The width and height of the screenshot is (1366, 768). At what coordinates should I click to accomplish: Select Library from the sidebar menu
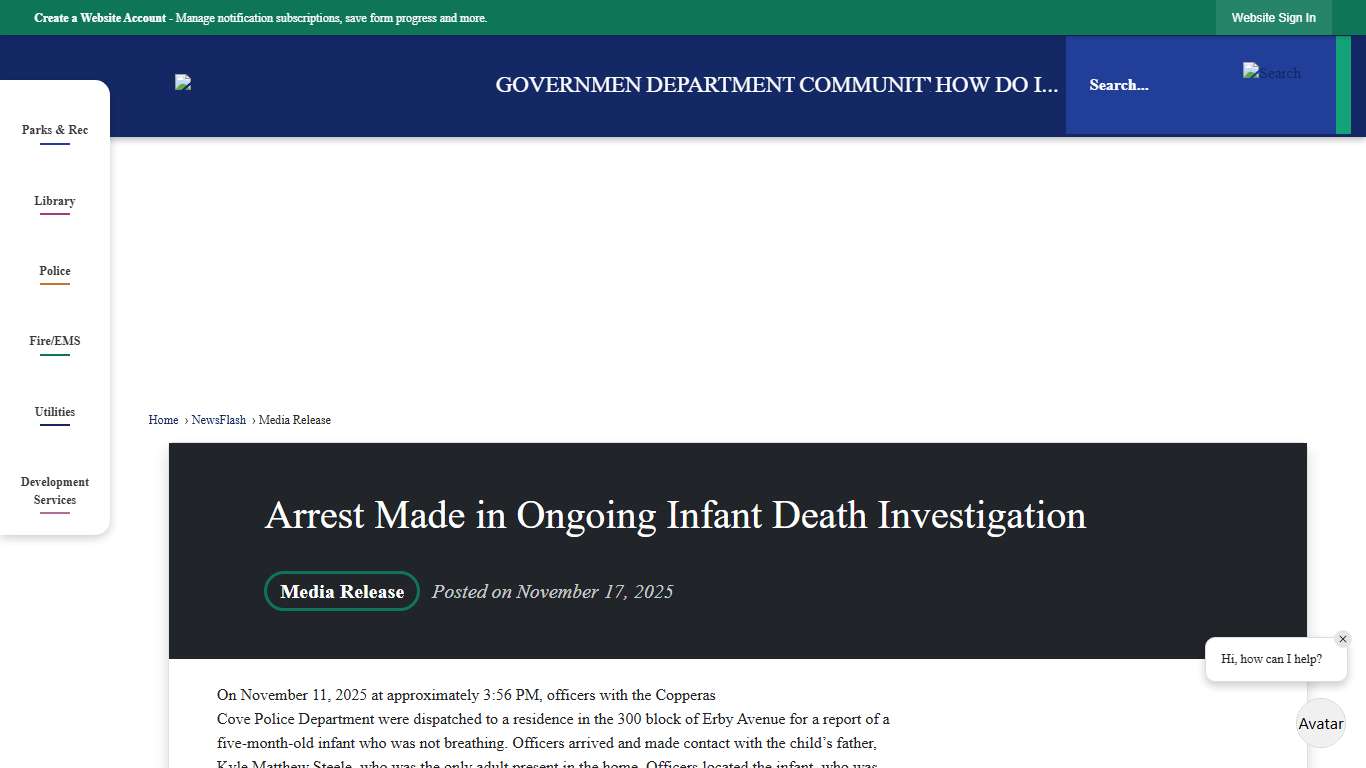[55, 201]
